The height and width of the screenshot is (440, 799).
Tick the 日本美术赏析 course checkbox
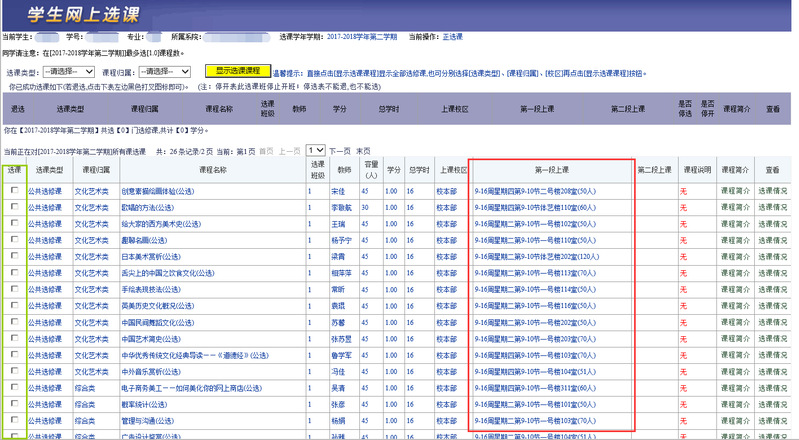point(14,255)
